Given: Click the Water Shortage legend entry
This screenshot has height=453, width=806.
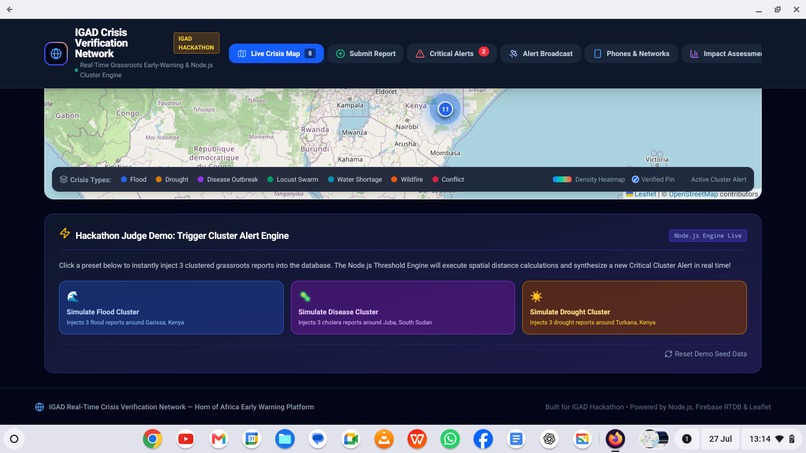Looking at the screenshot, I should (x=355, y=179).
